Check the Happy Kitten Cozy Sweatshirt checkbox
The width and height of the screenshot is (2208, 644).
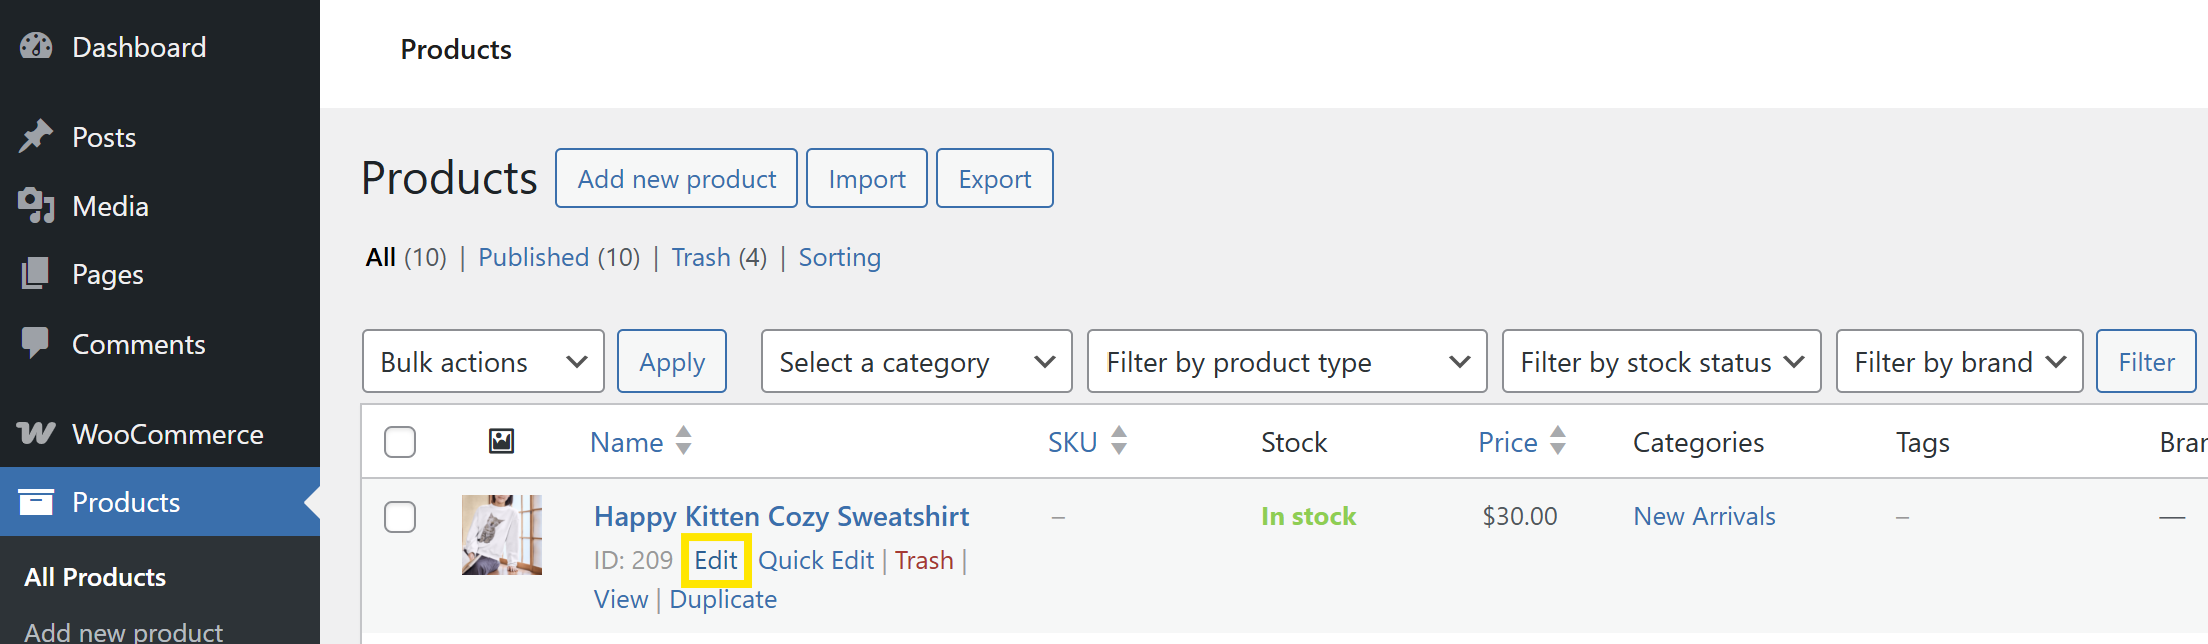pyautogui.click(x=400, y=517)
